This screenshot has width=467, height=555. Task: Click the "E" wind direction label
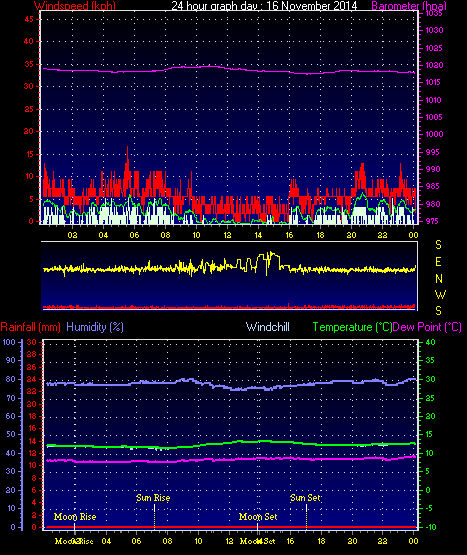coord(438,262)
